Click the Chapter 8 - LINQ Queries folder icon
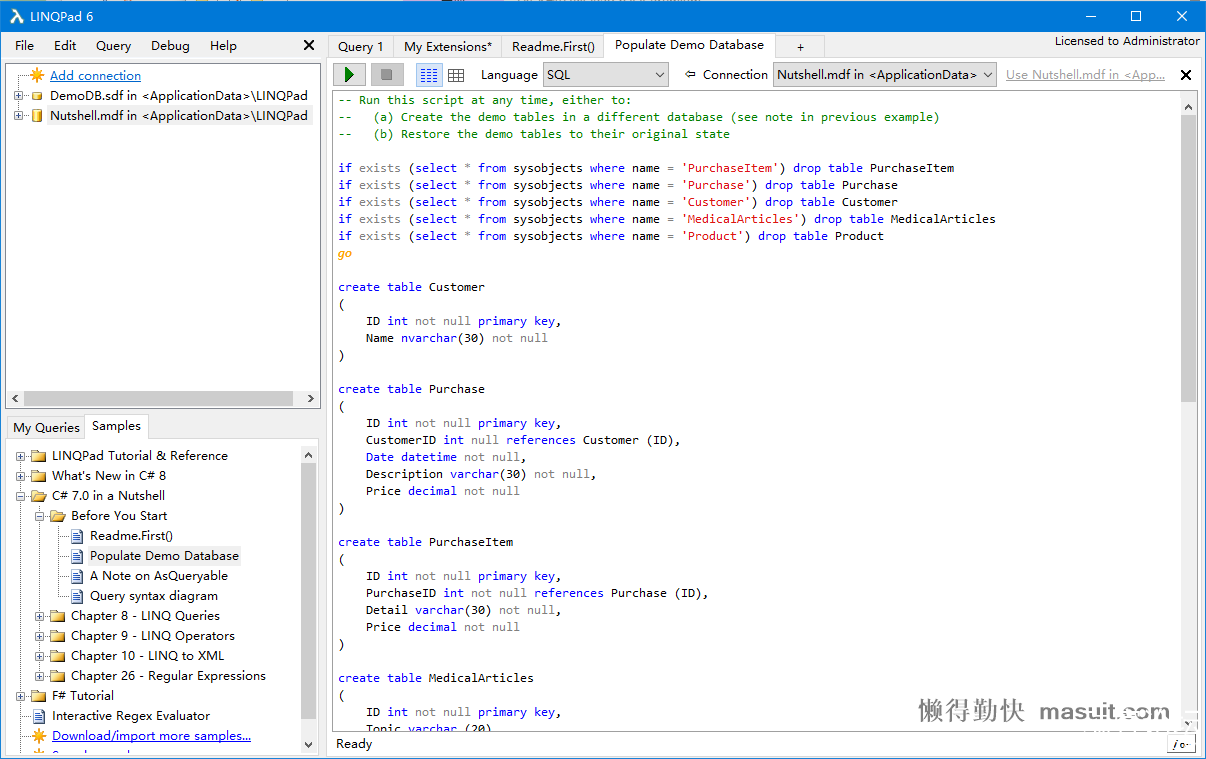 point(58,616)
